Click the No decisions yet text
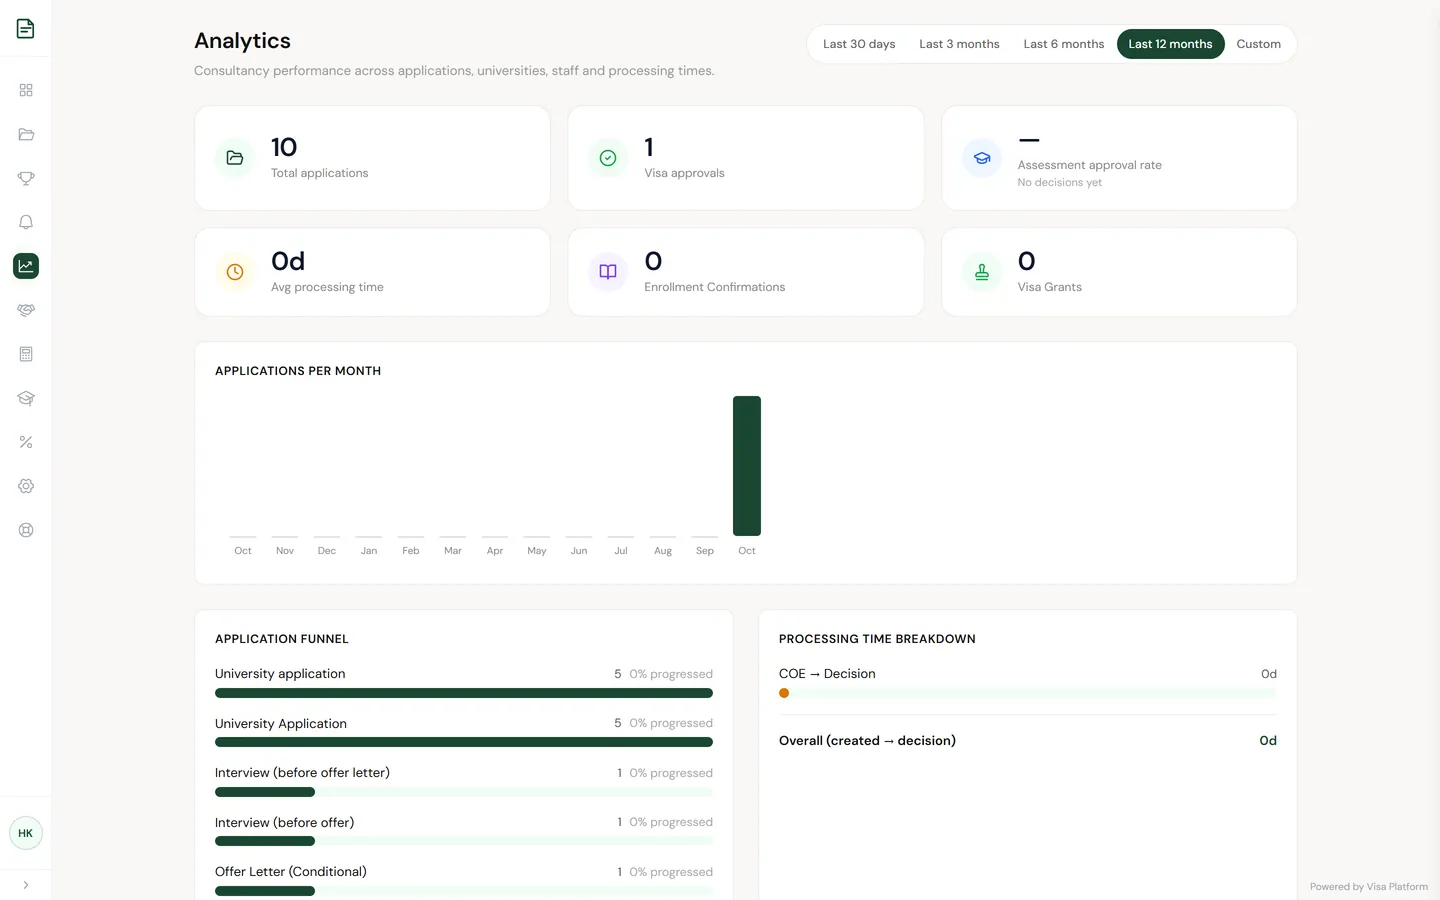This screenshot has height=900, width=1440. (1060, 183)
